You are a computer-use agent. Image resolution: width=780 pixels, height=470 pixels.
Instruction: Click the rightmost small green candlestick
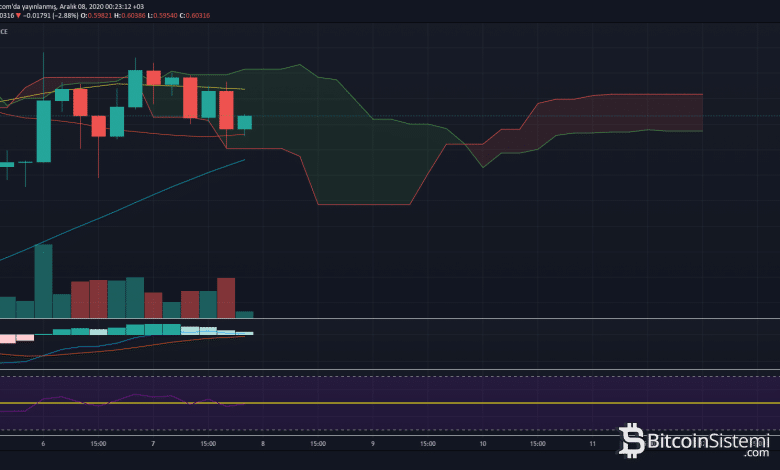(244, 122)
